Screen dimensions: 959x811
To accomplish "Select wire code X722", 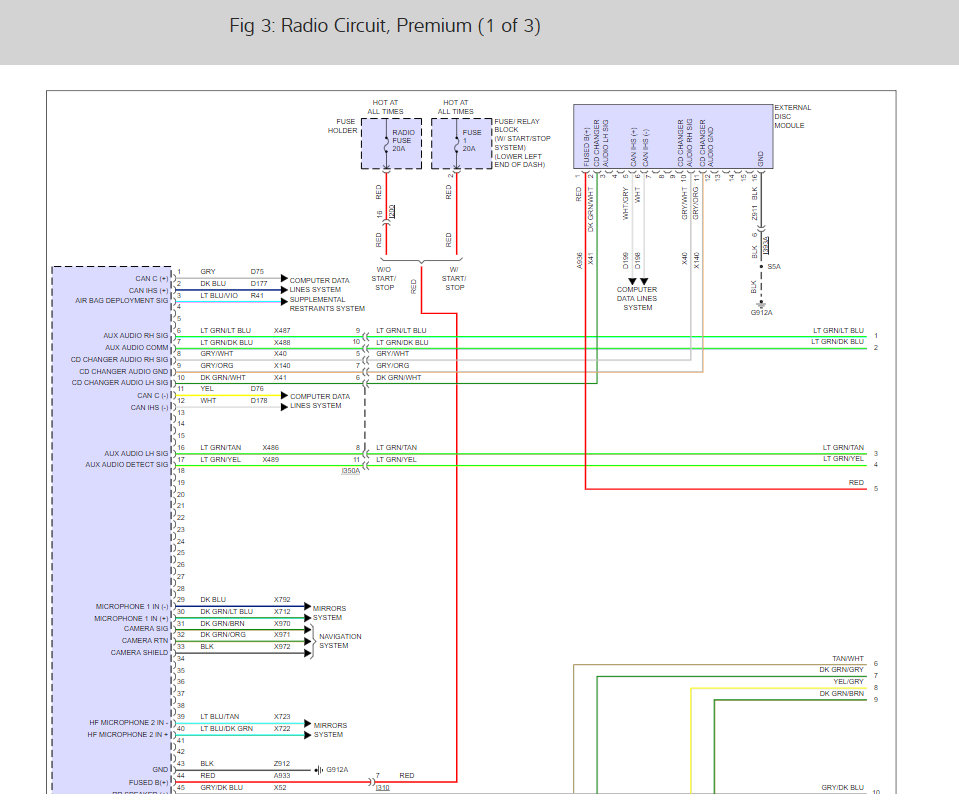I will pos(282,728).
